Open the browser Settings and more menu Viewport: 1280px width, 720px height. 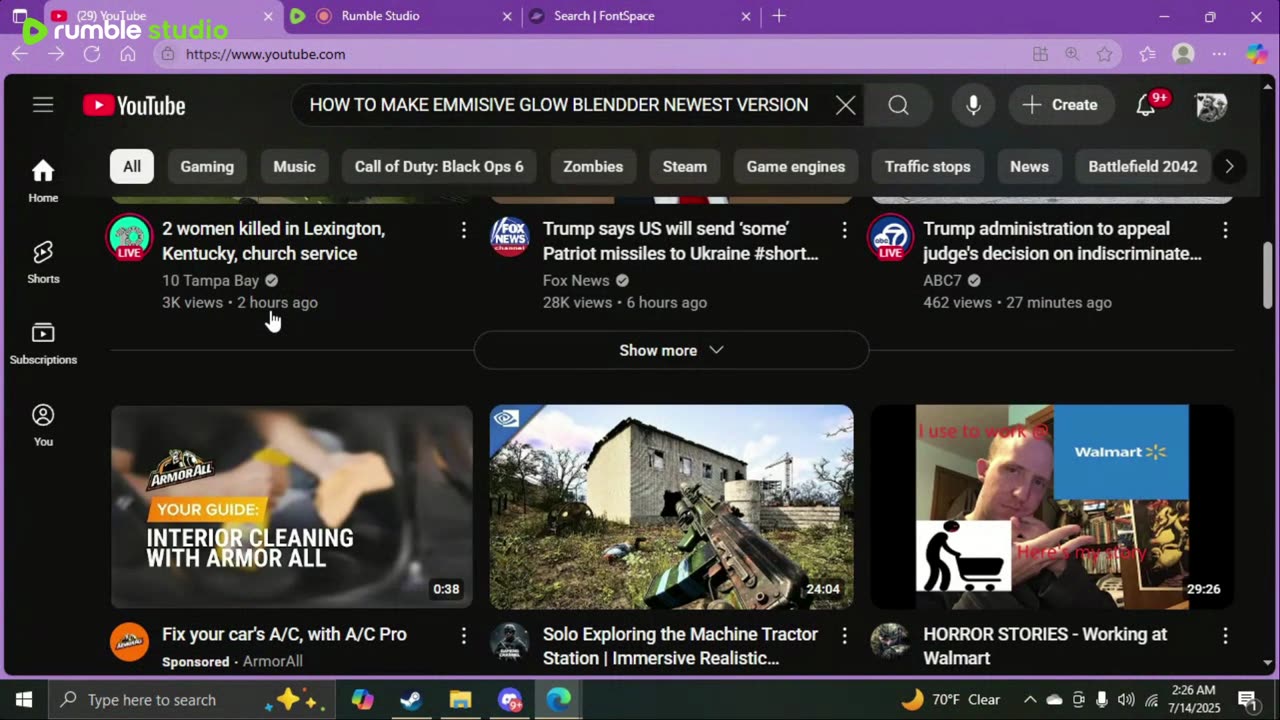tap(1219, 54)
